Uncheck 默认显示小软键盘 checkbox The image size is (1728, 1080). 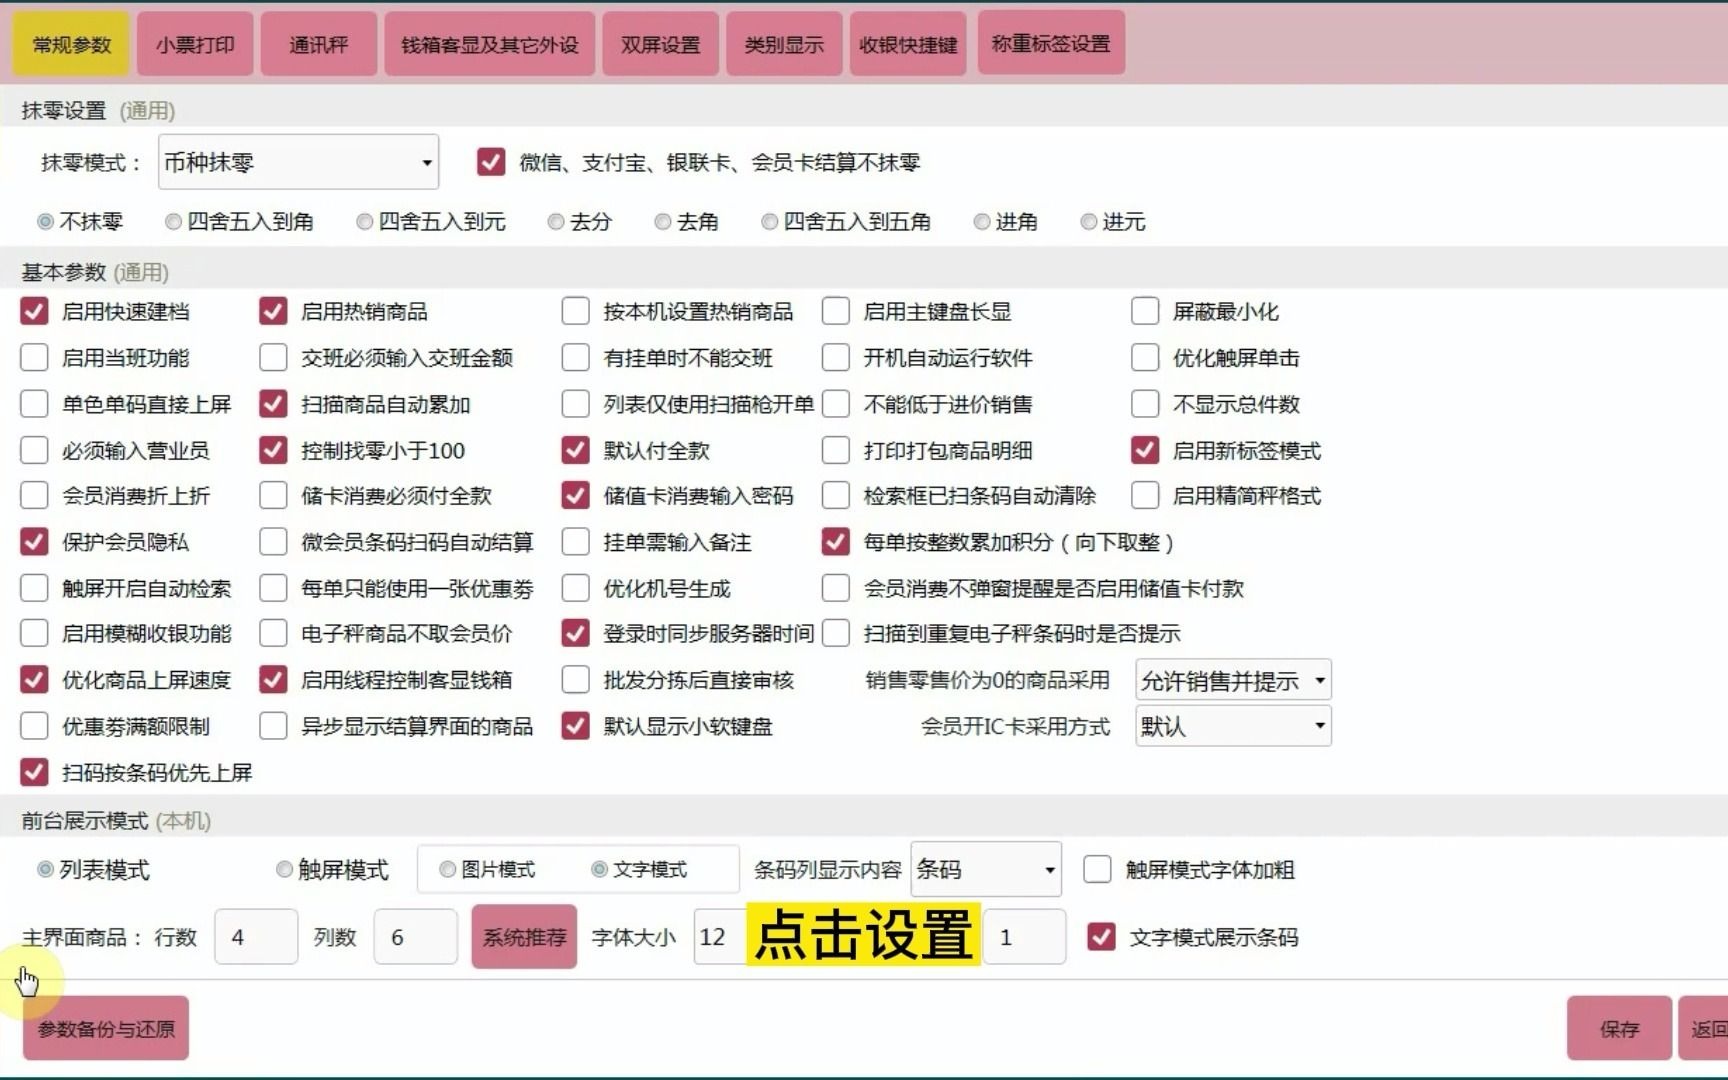pos(575,726)
